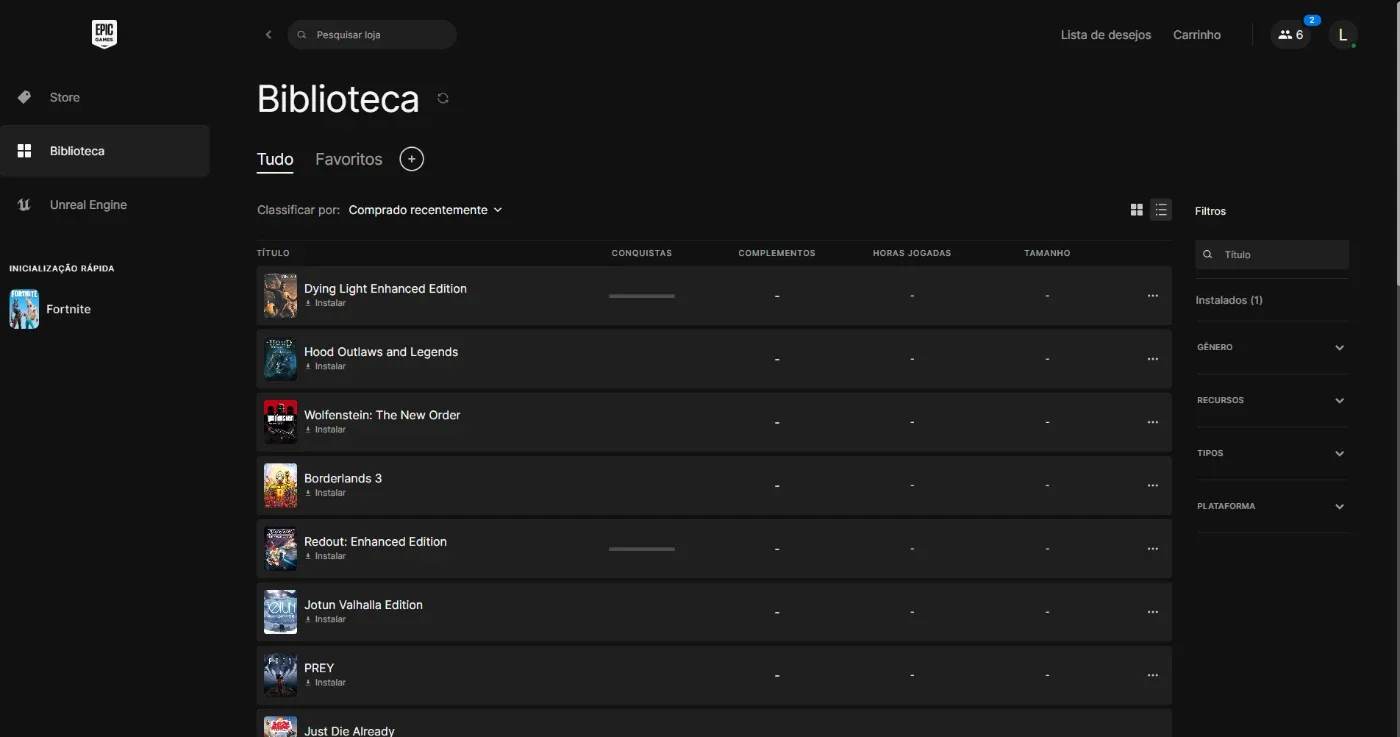This screenshot has height=737, width=1400.
Task: Add a new collection with plus icon
Action: pos(411,159)
